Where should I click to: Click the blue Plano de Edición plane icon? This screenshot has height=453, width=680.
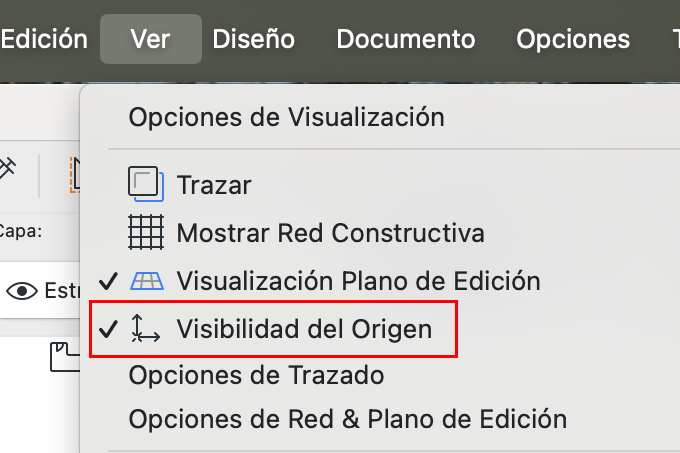(146, 281)
